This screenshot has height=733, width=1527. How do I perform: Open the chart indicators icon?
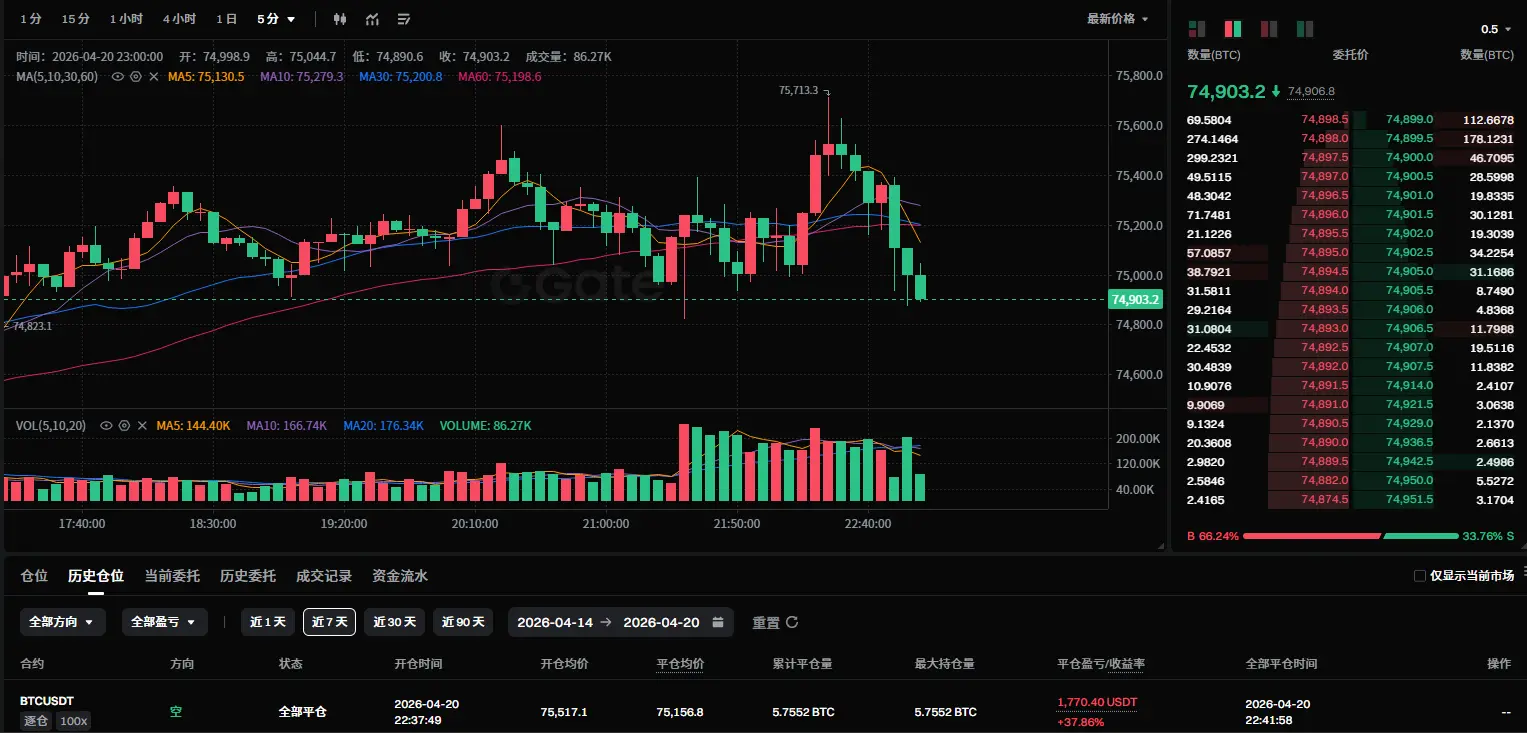tap(372, 19)
